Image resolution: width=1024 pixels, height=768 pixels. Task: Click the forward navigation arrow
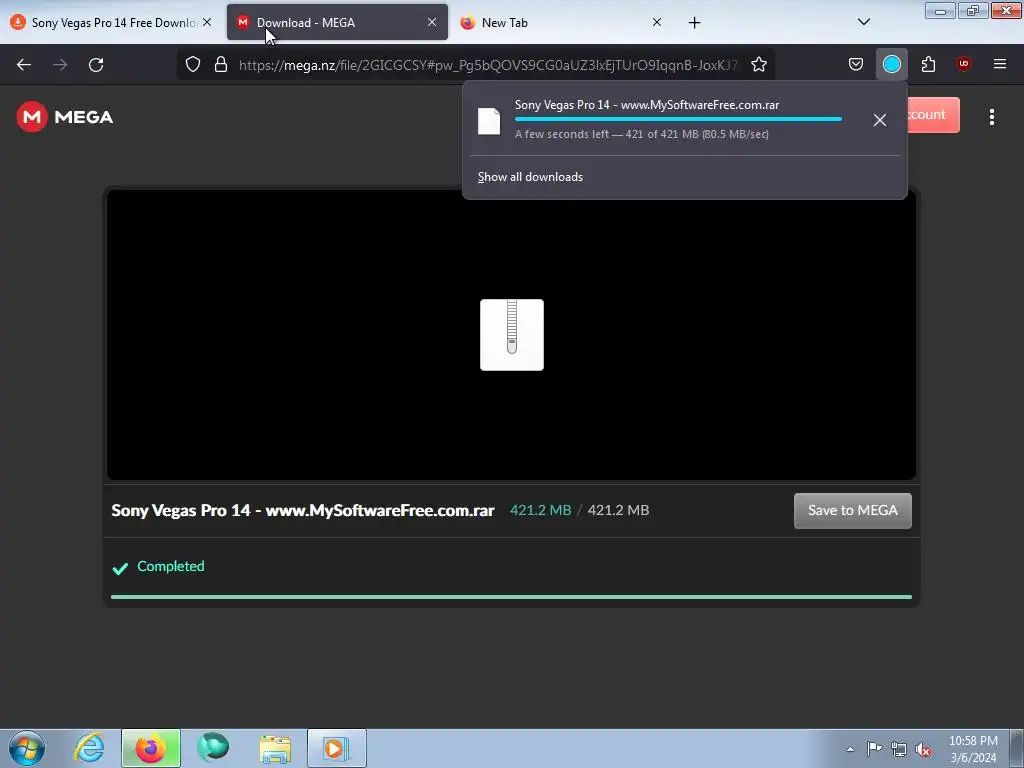[x=60, y=65]
